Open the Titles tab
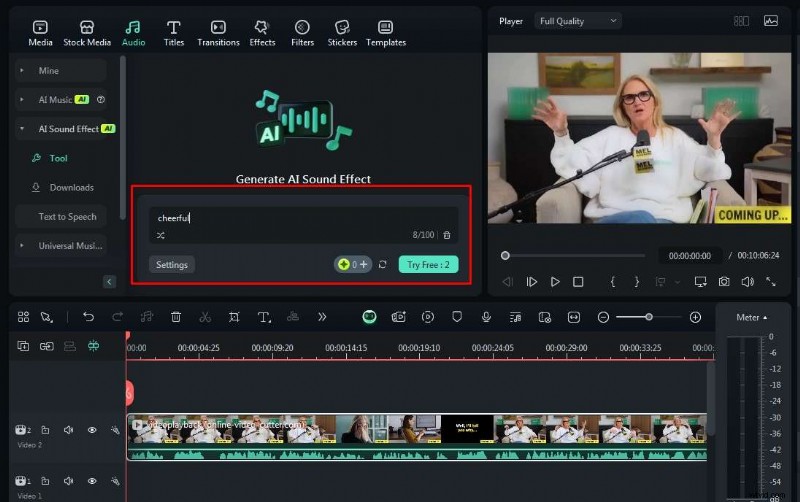 (x=173, y=34)
